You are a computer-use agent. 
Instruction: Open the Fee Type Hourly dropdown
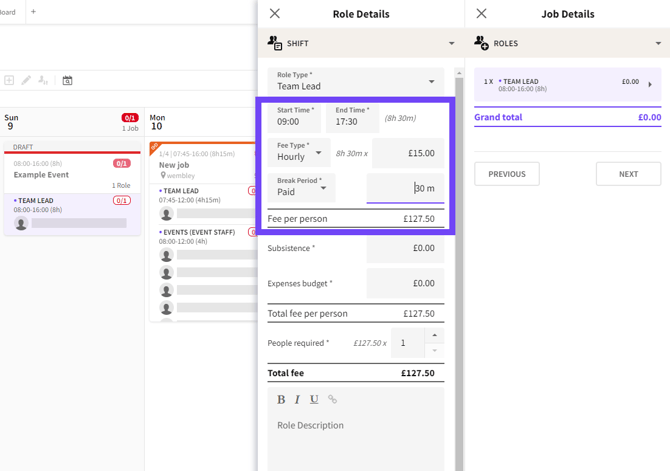point(299,152)
